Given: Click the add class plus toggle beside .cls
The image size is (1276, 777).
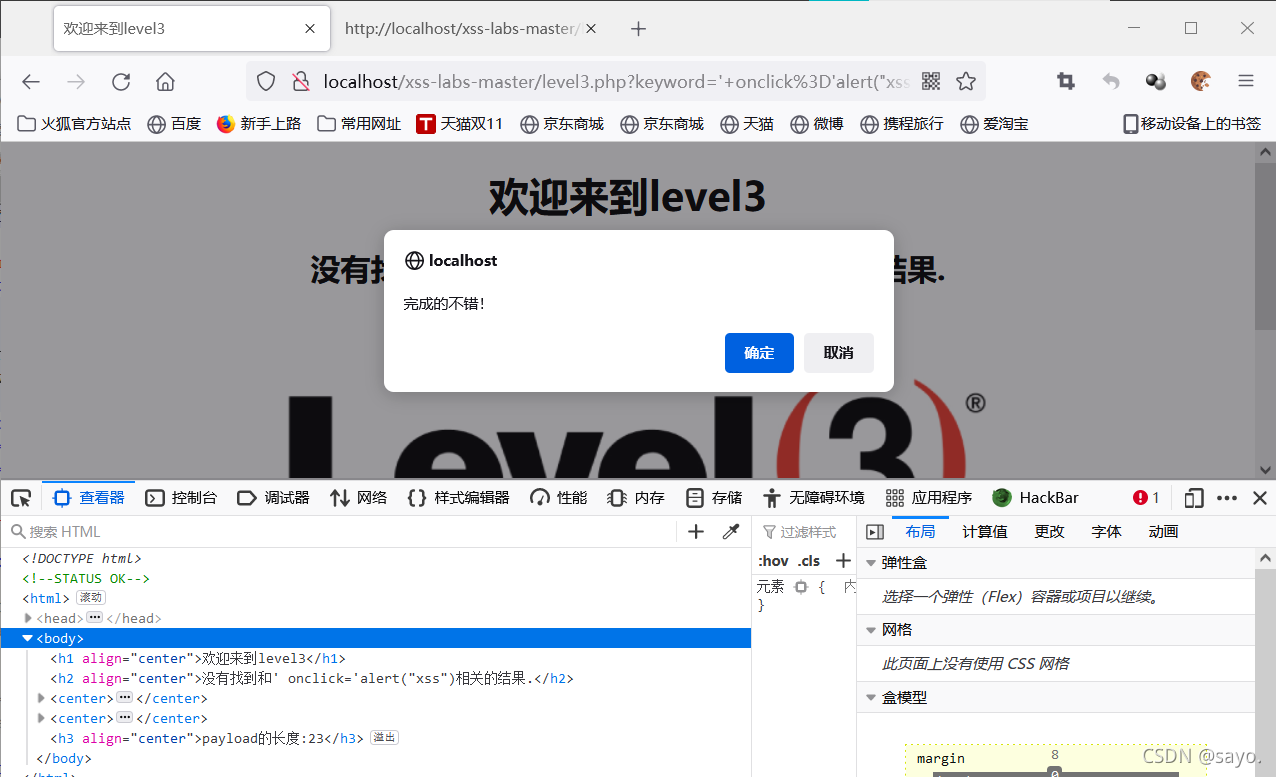Looking at the screenshot, I should click(x=843, y=561).
